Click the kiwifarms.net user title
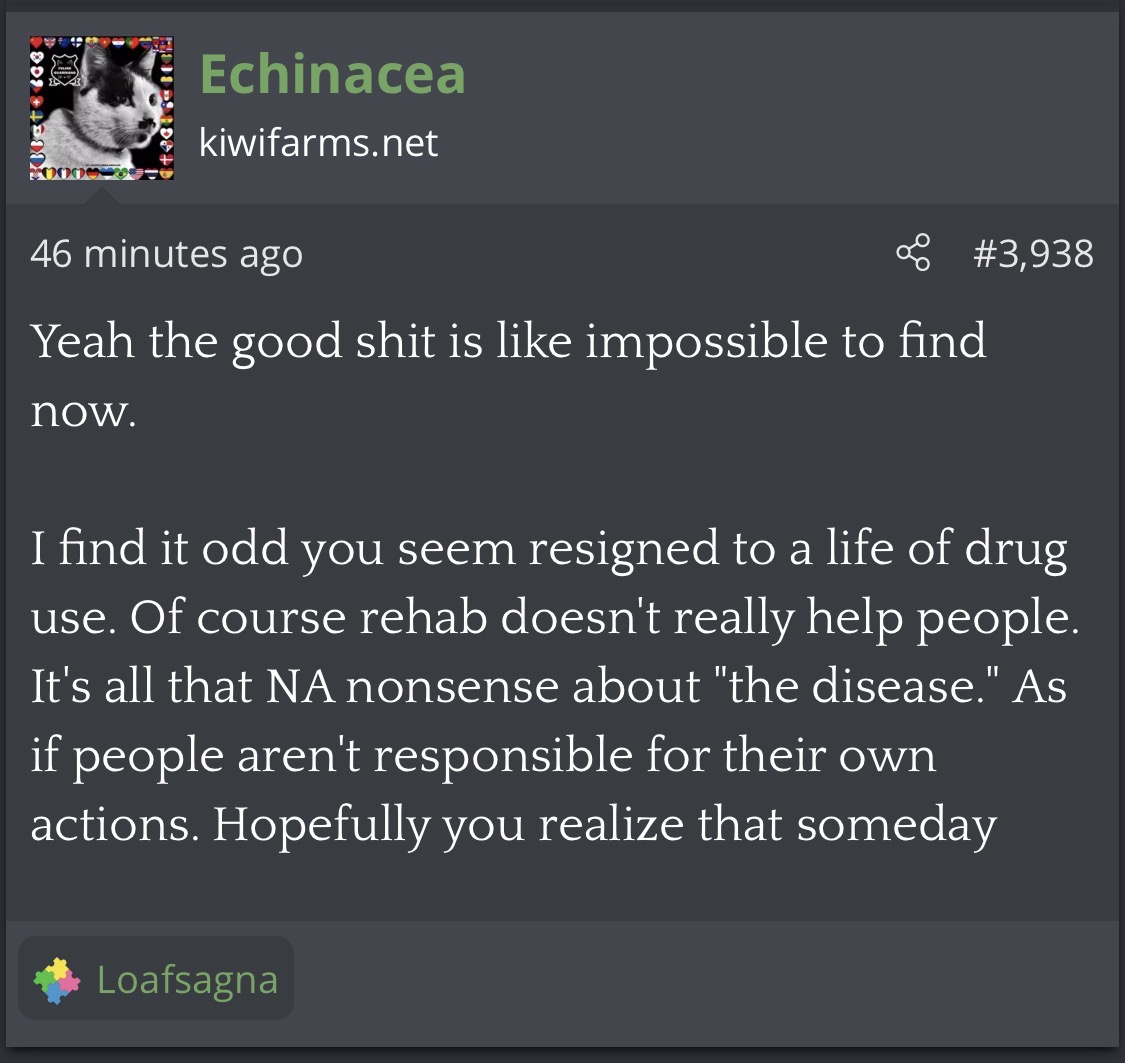The width and height of the screenshot is (1125, 1063). [x=318, y=143]
